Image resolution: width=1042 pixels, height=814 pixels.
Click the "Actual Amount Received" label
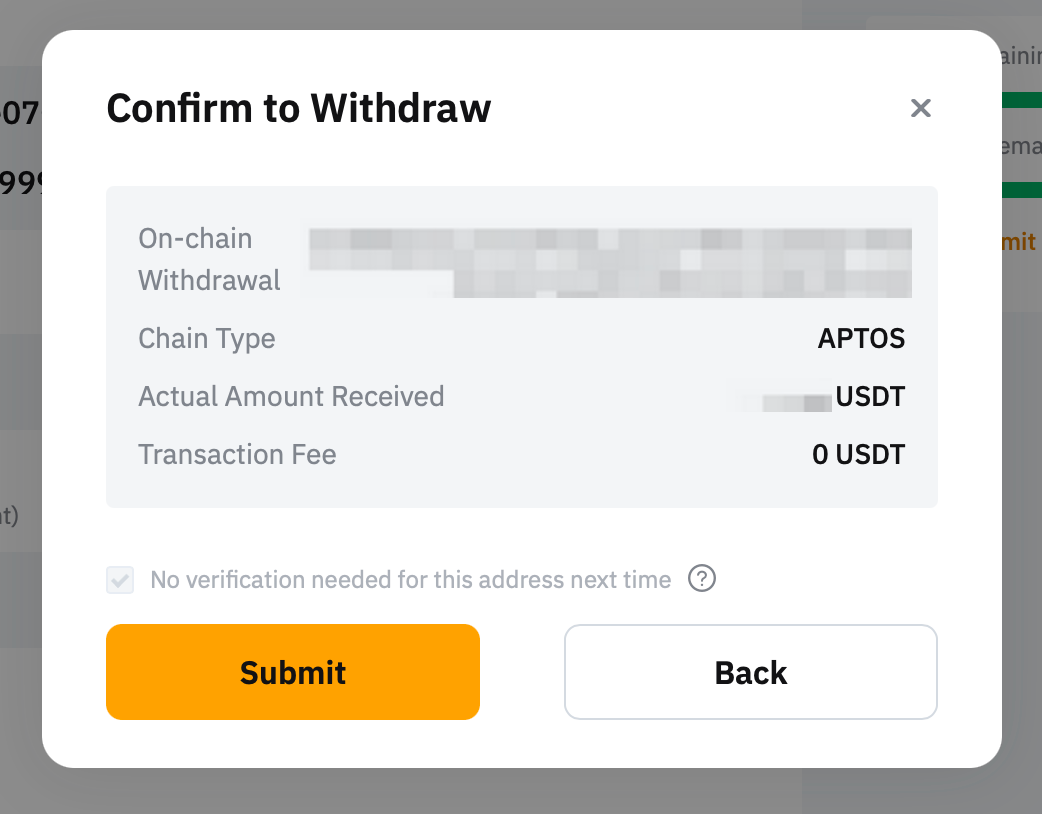[x=291, y=396]
